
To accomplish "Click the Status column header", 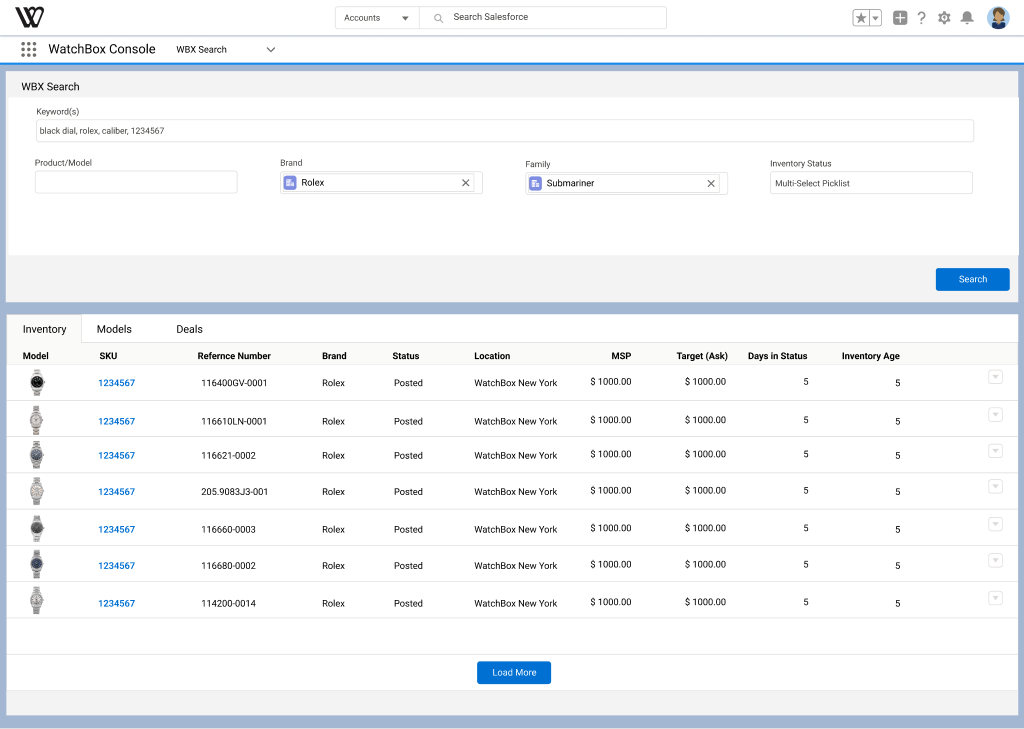I will [406, 356].
